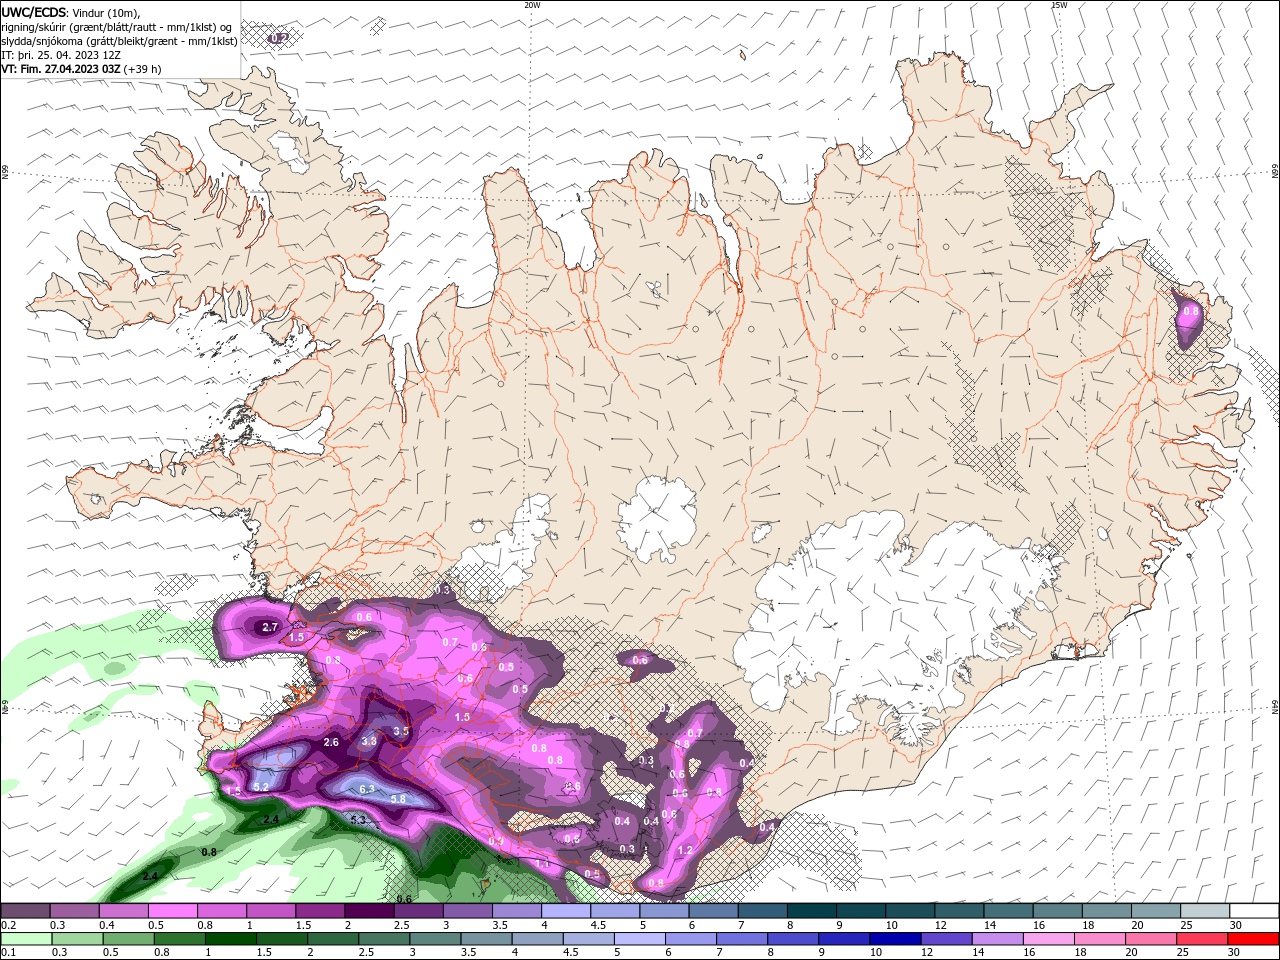Click the 0.2 value near the map's top edge
1280x960 pixels.
point(280,38)
